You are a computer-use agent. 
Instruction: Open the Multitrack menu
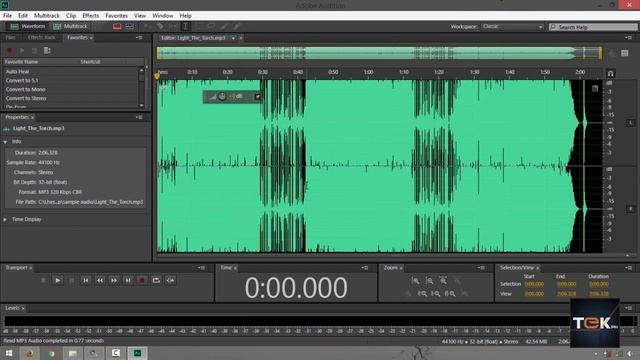click(x=47, y=16)
